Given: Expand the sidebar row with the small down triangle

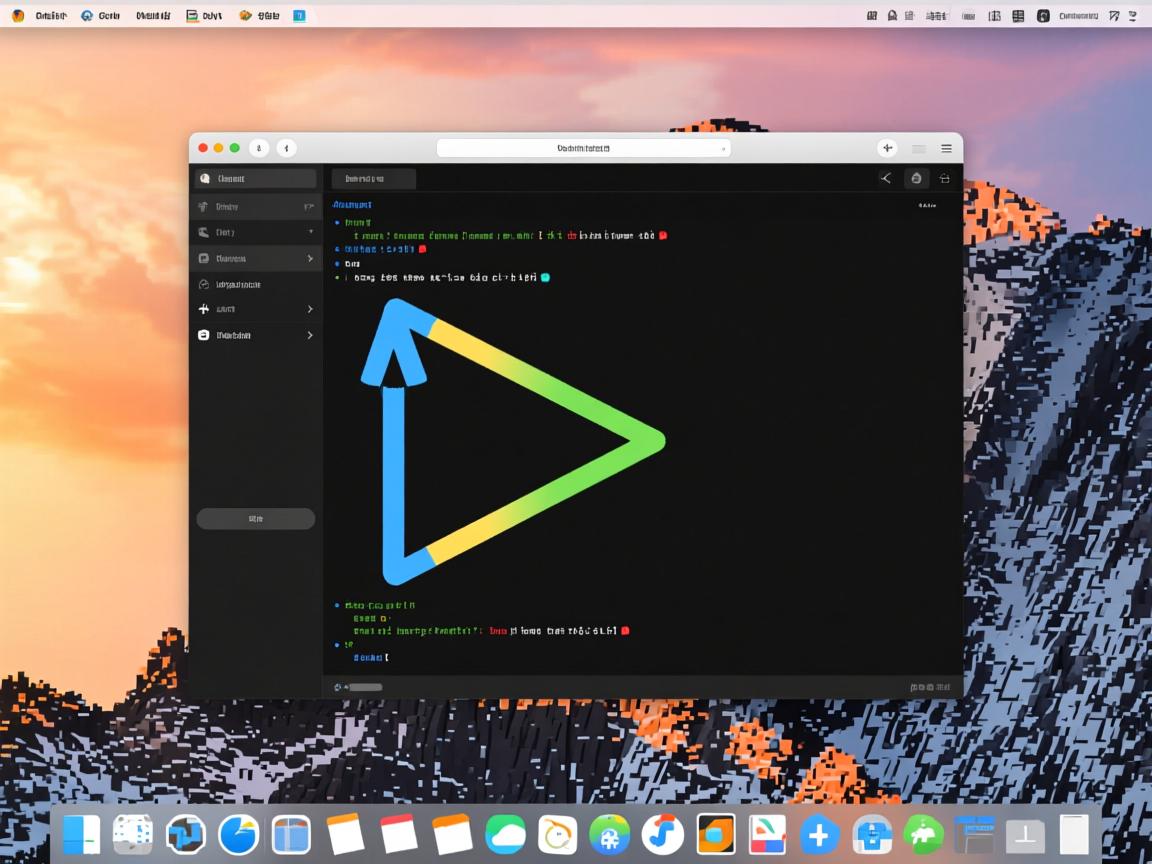Looking at the screenshot, I should (x=310, y=232).
